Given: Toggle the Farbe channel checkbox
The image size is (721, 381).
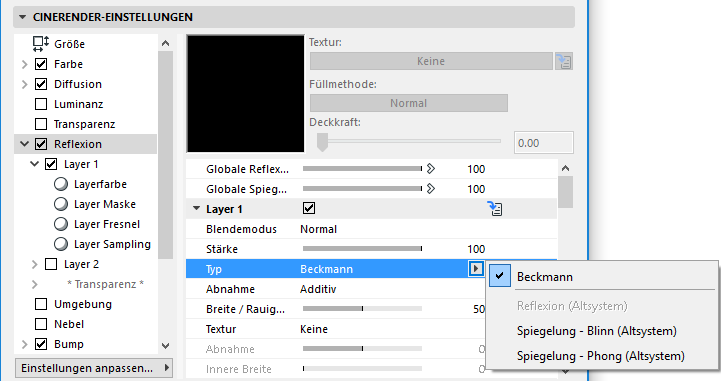Looking at the screenshot, I should (x=41, y=64).
